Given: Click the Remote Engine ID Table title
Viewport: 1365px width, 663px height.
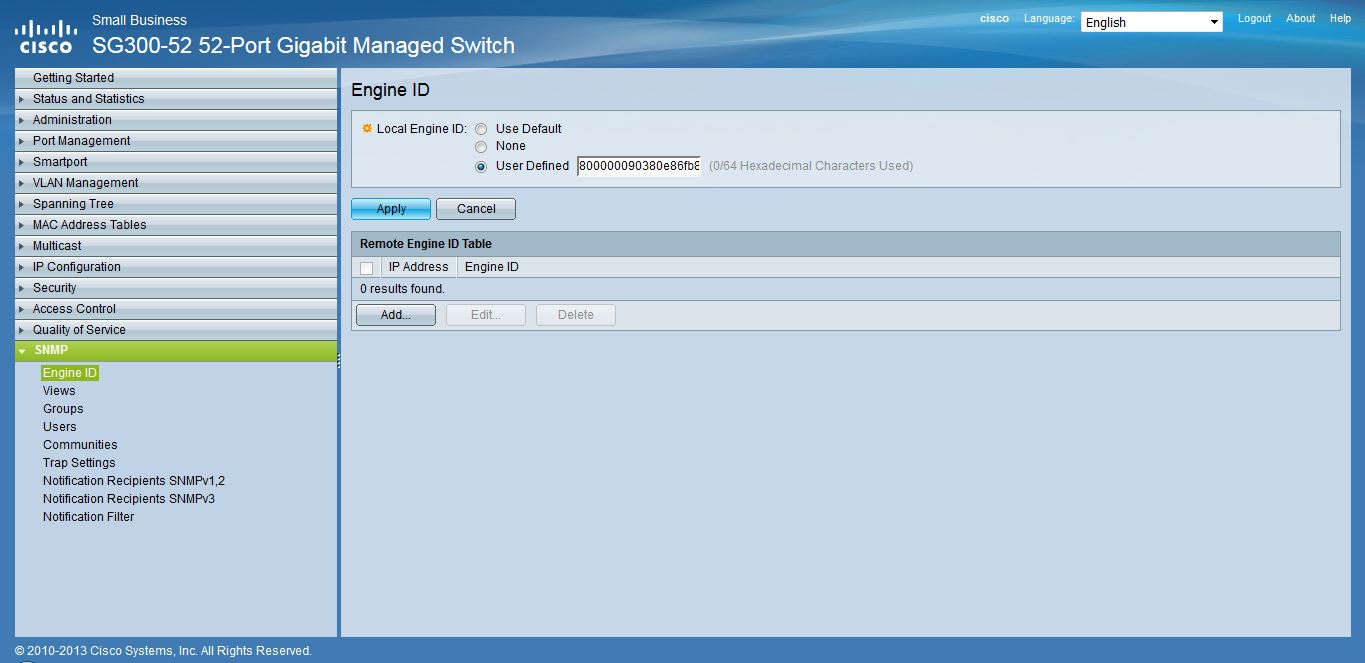Looking at the screenshot, I should point(426,244).
